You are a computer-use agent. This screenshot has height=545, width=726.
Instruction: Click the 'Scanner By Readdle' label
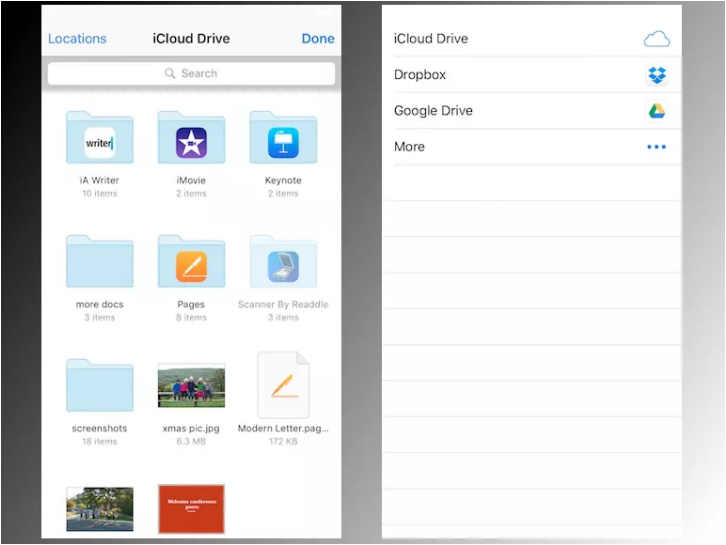point(283,304)
